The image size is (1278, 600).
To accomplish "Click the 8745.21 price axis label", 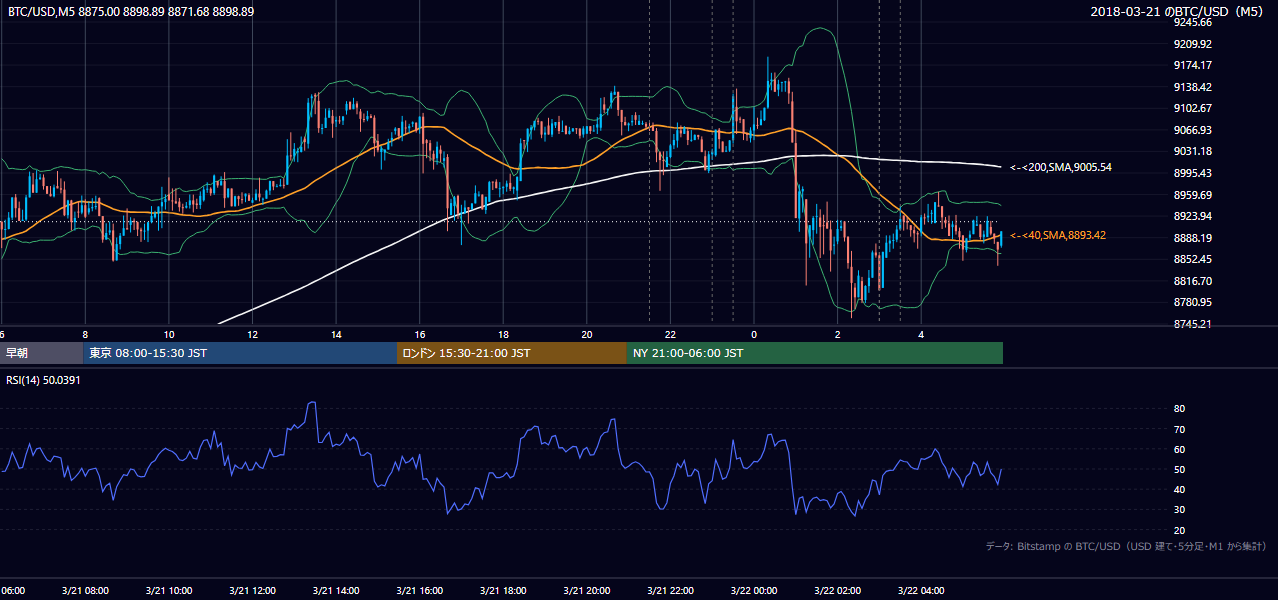I will [1193, 324].
